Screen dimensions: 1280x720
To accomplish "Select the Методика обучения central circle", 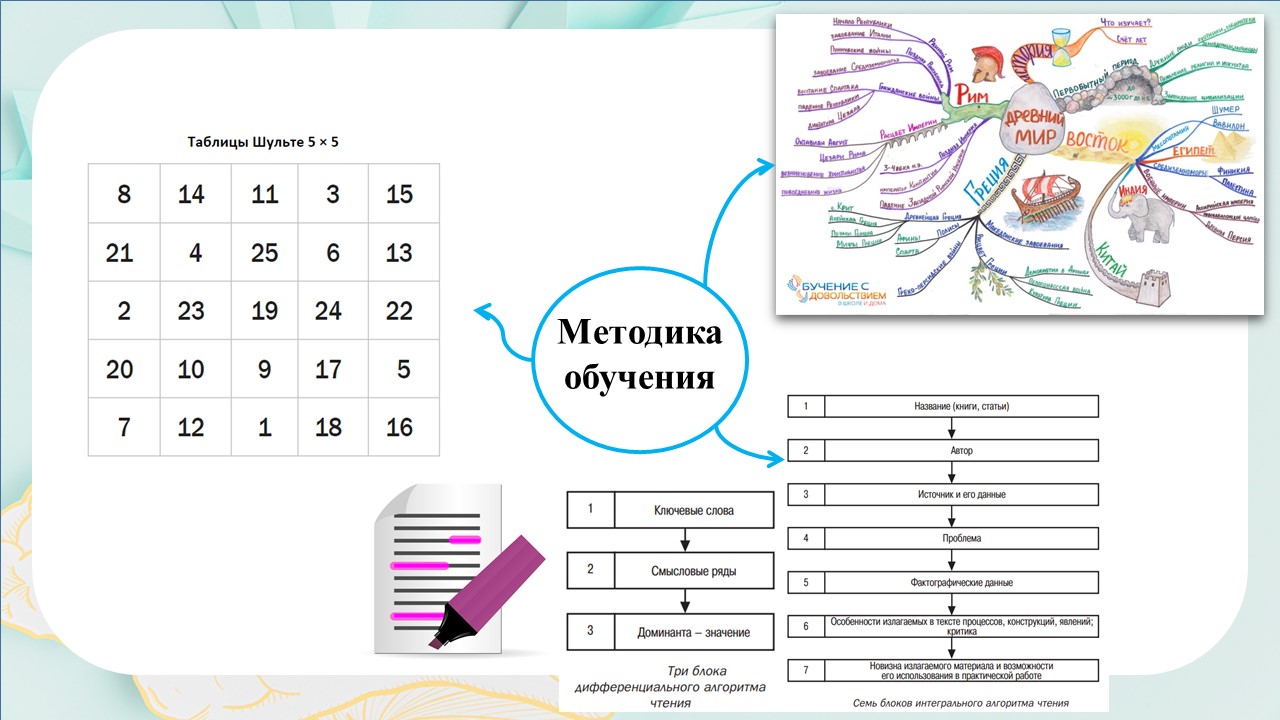I will (640, 356).
